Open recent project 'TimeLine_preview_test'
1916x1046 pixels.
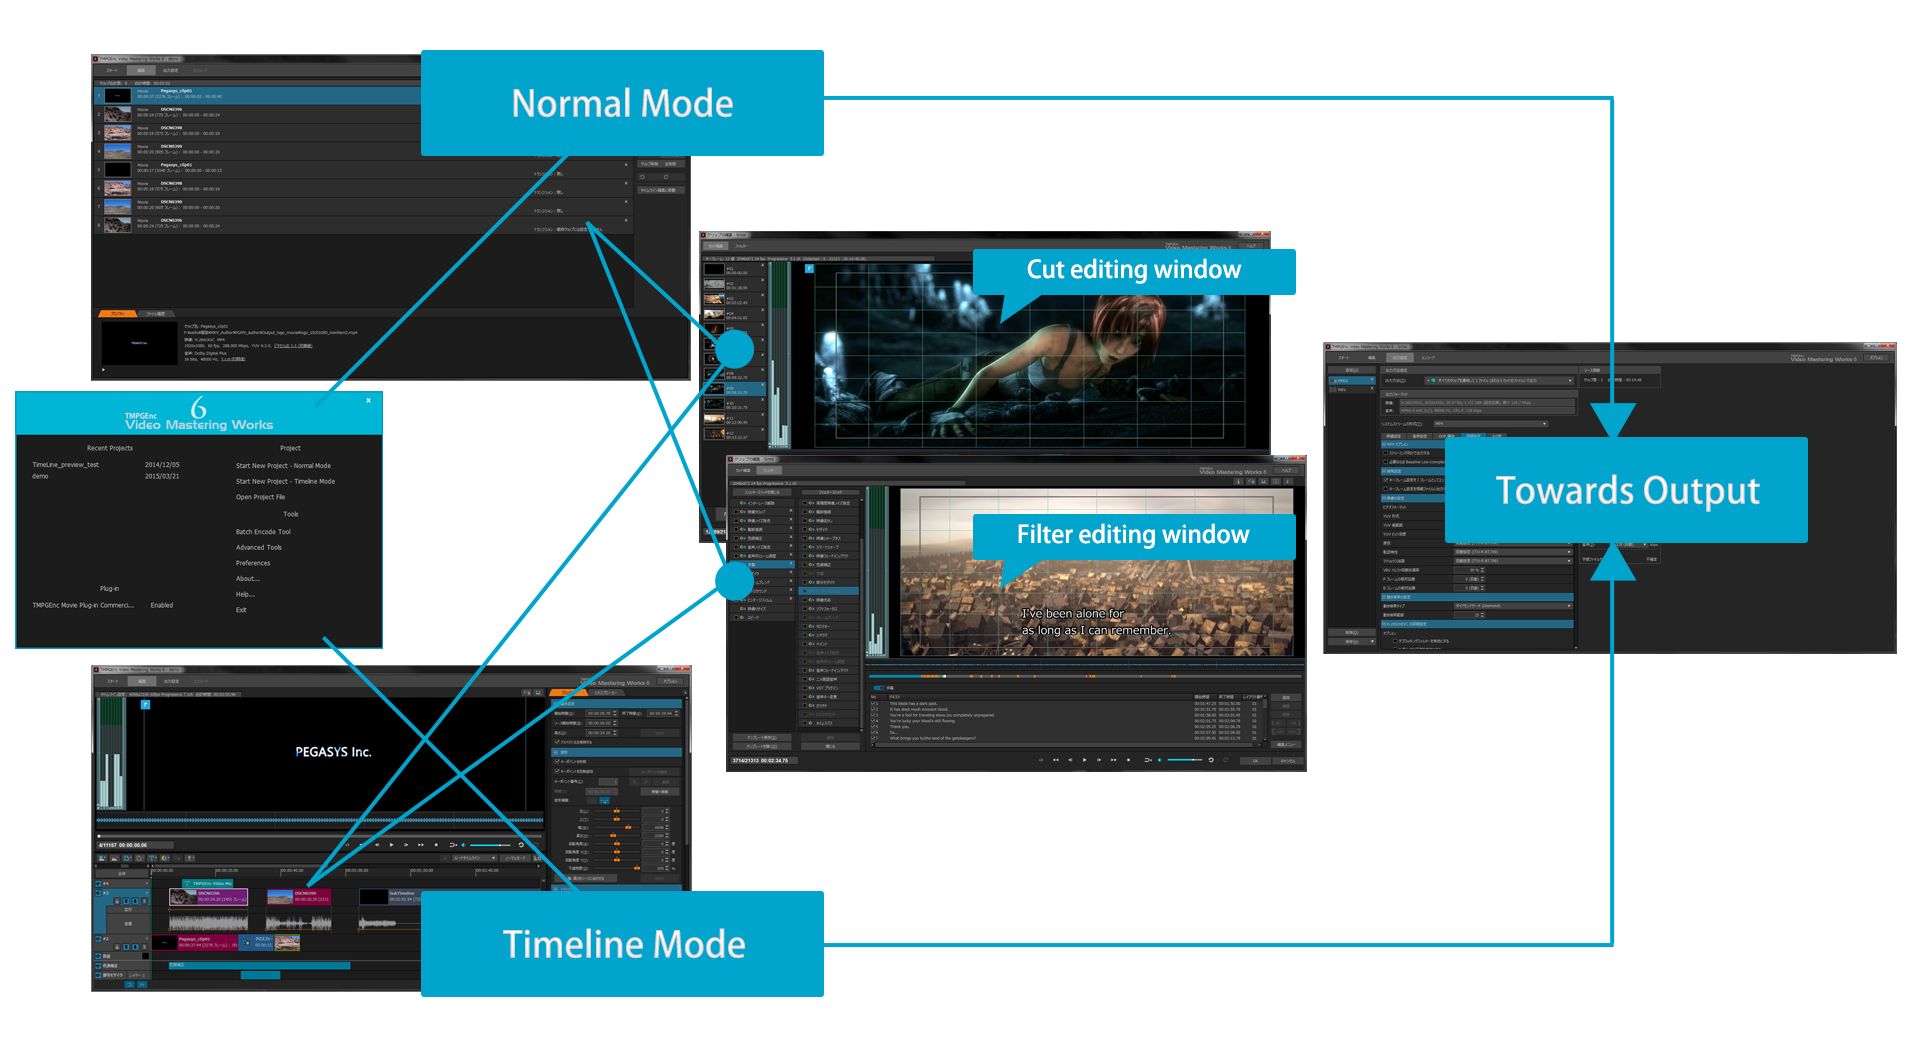pos(65,465)
